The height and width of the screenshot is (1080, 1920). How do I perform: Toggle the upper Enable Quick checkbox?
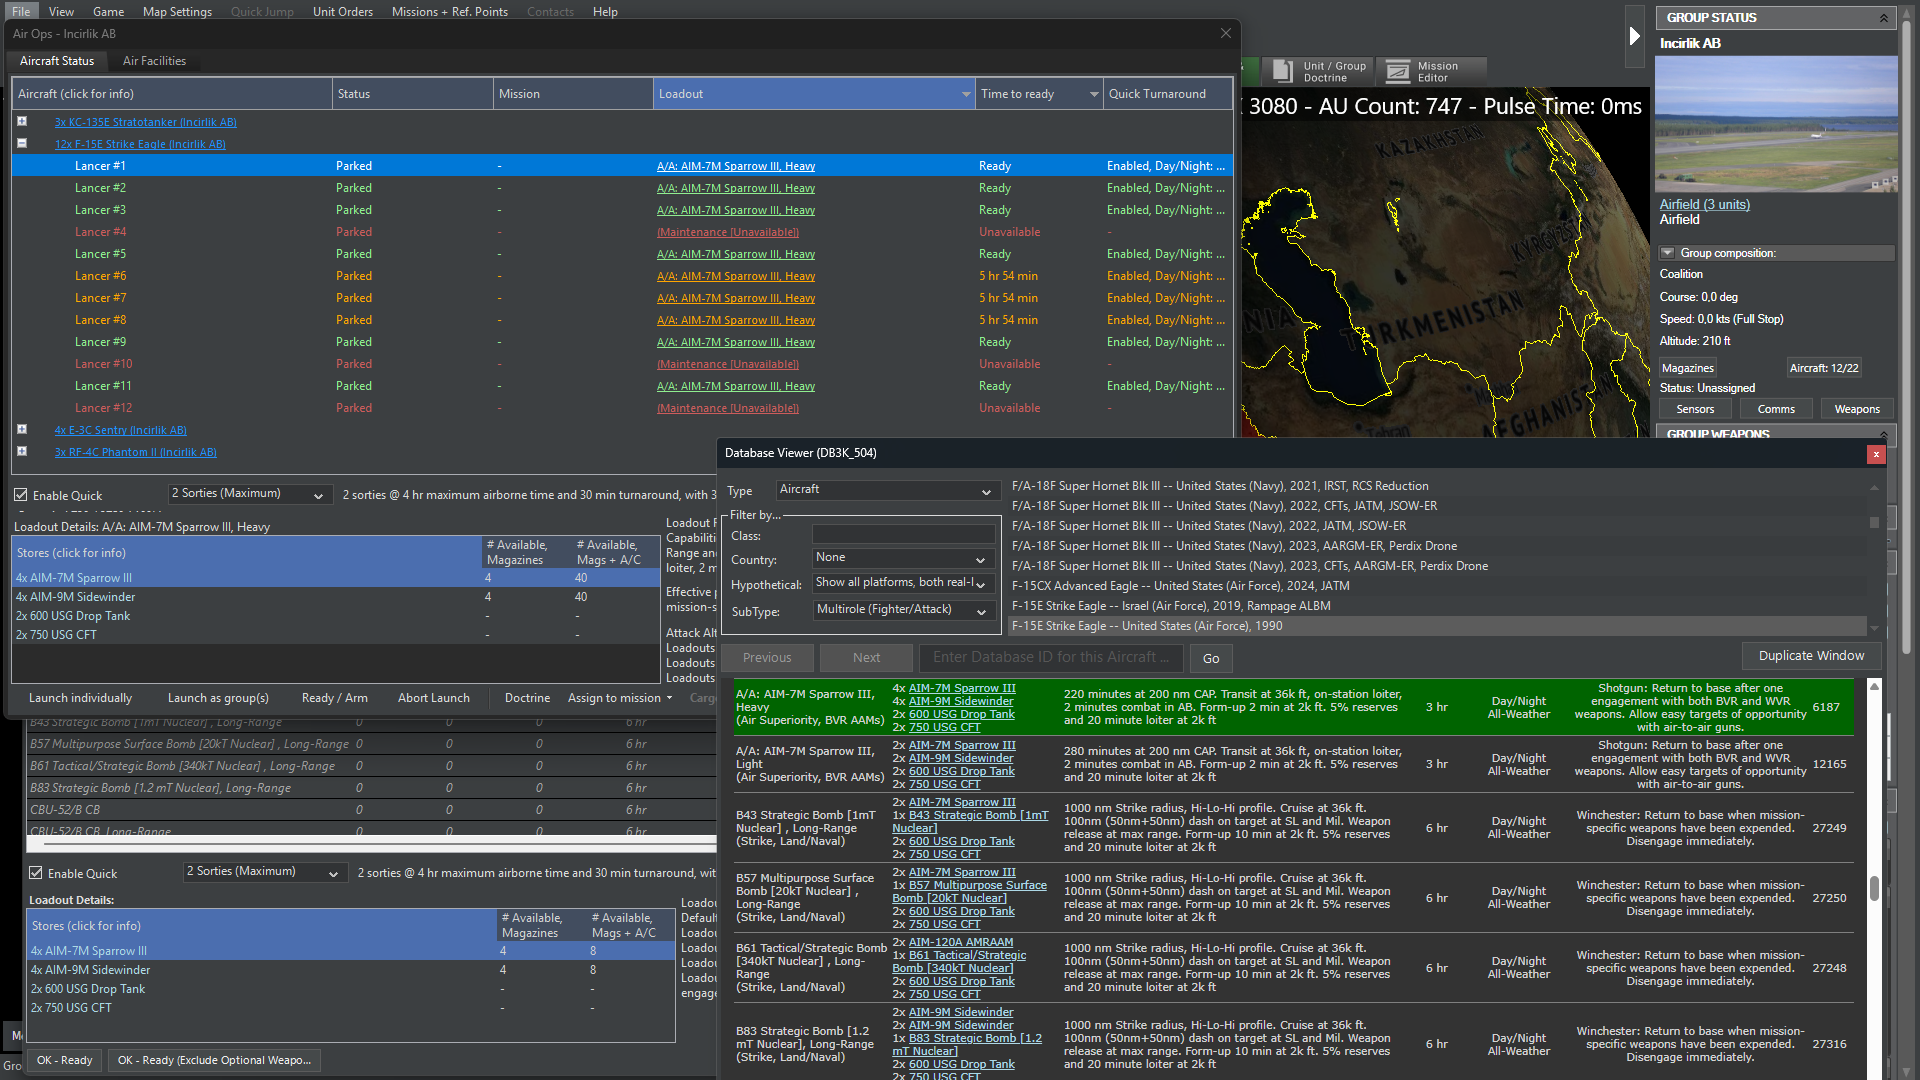coord(21,495)
